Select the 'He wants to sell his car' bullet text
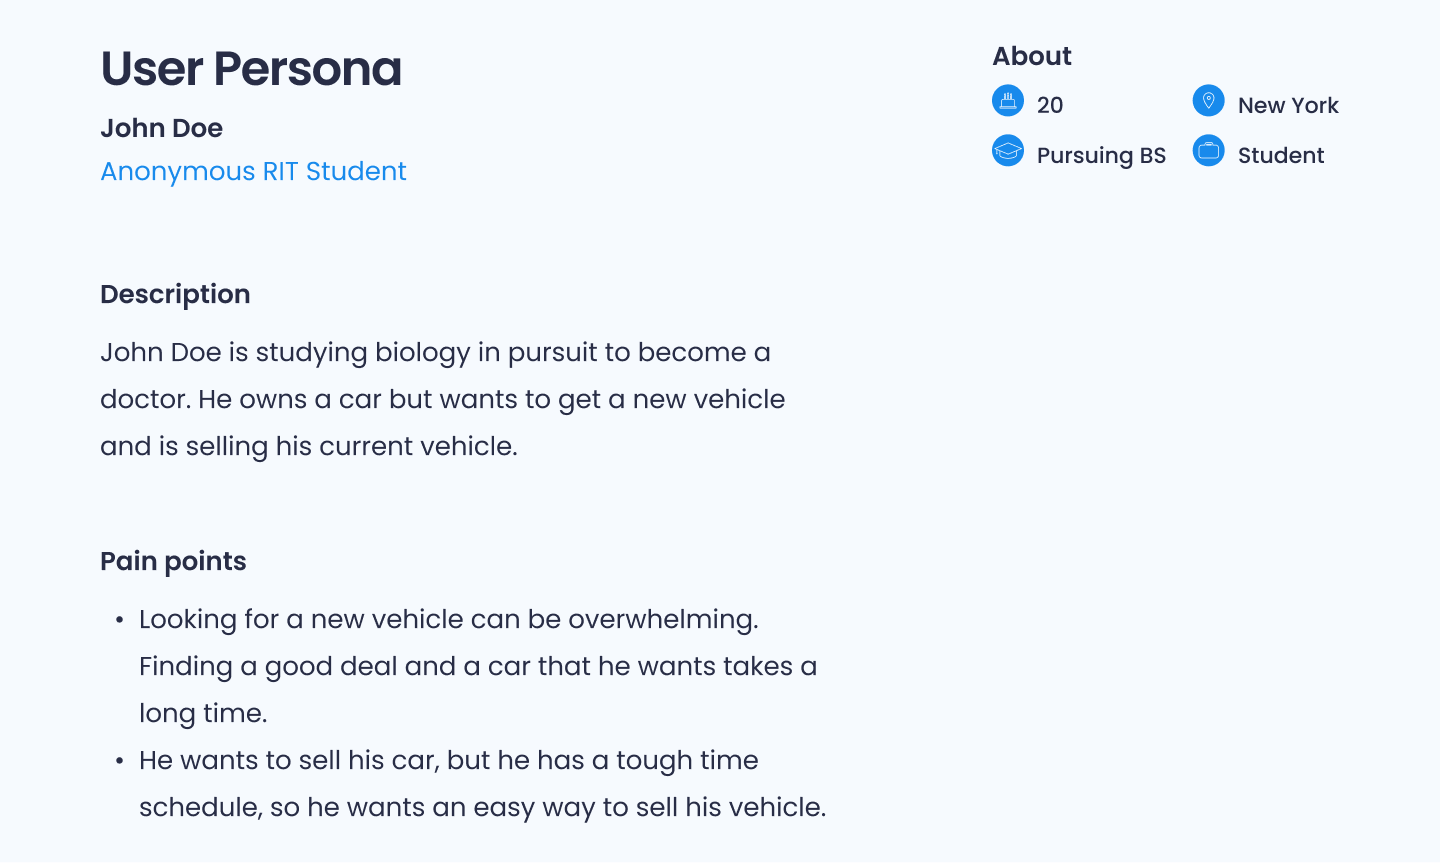This screenshot has width=1440, height=863. click(482, 784)
